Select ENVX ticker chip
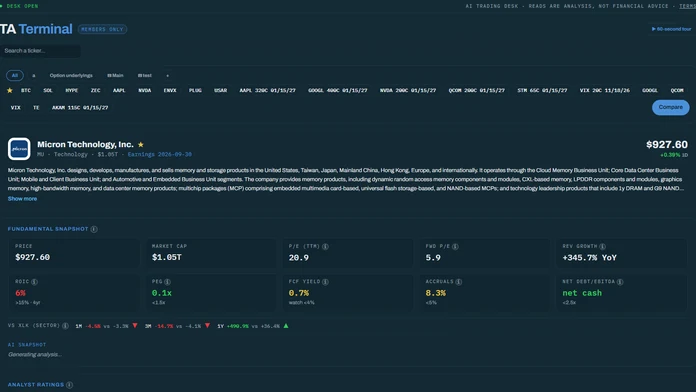 [170, 91]
